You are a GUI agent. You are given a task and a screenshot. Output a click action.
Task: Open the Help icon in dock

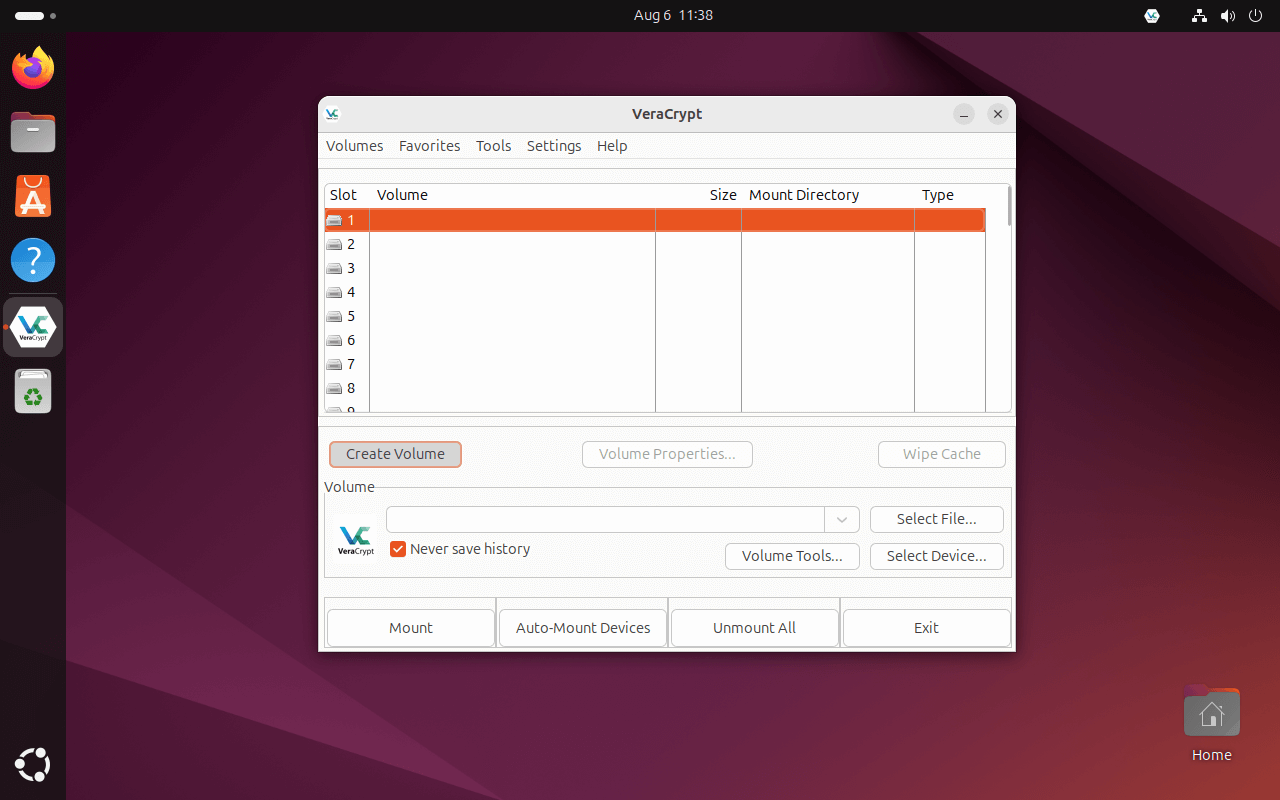33,260
